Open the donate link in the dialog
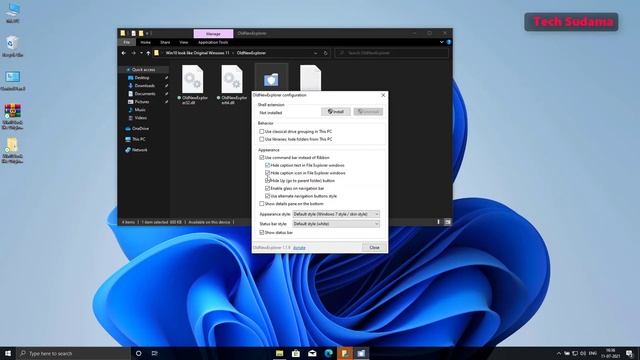640x360 pixels. point(299,248)
